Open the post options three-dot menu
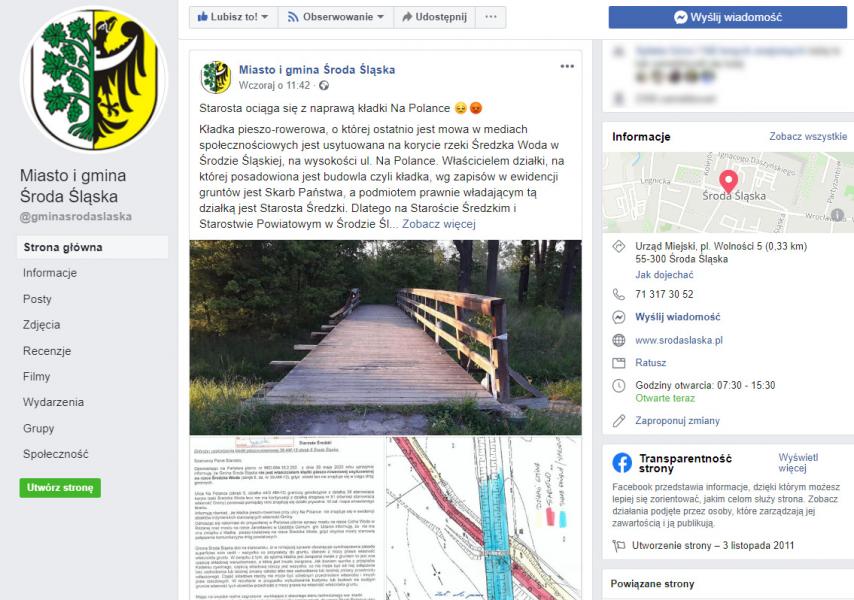 (x=567, y=66)
